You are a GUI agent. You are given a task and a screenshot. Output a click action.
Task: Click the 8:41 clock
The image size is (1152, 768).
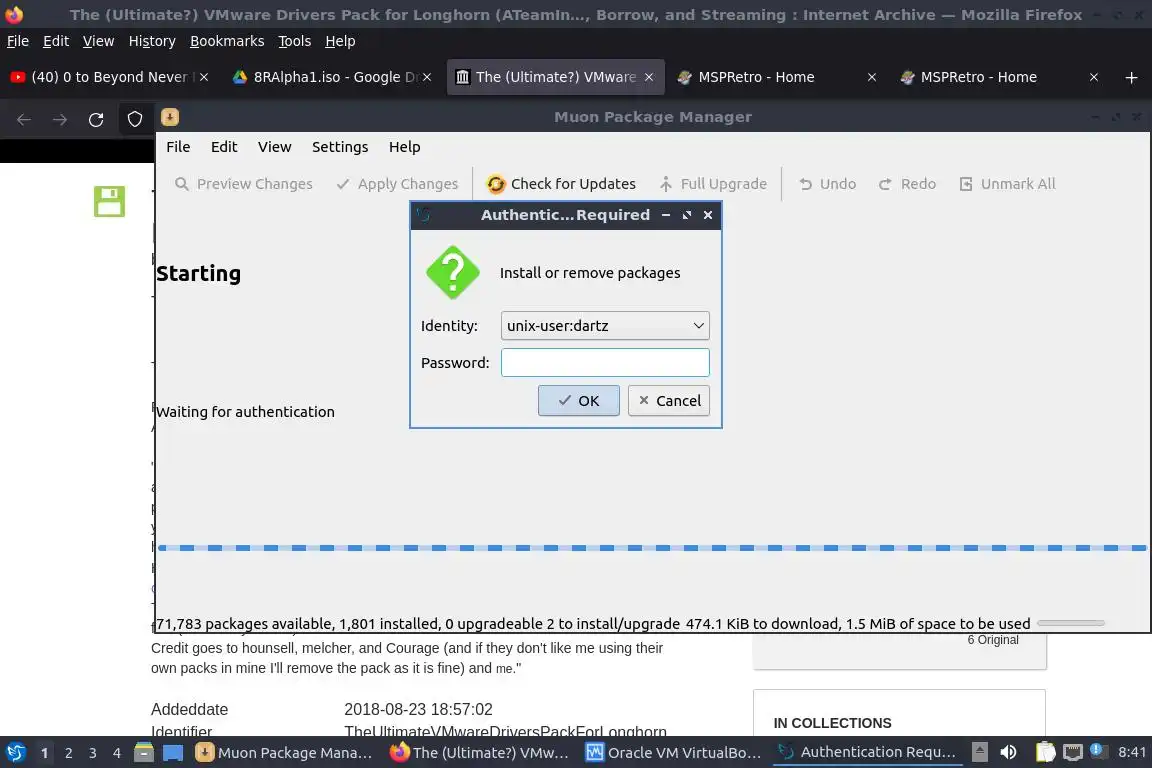point(1131,752)
